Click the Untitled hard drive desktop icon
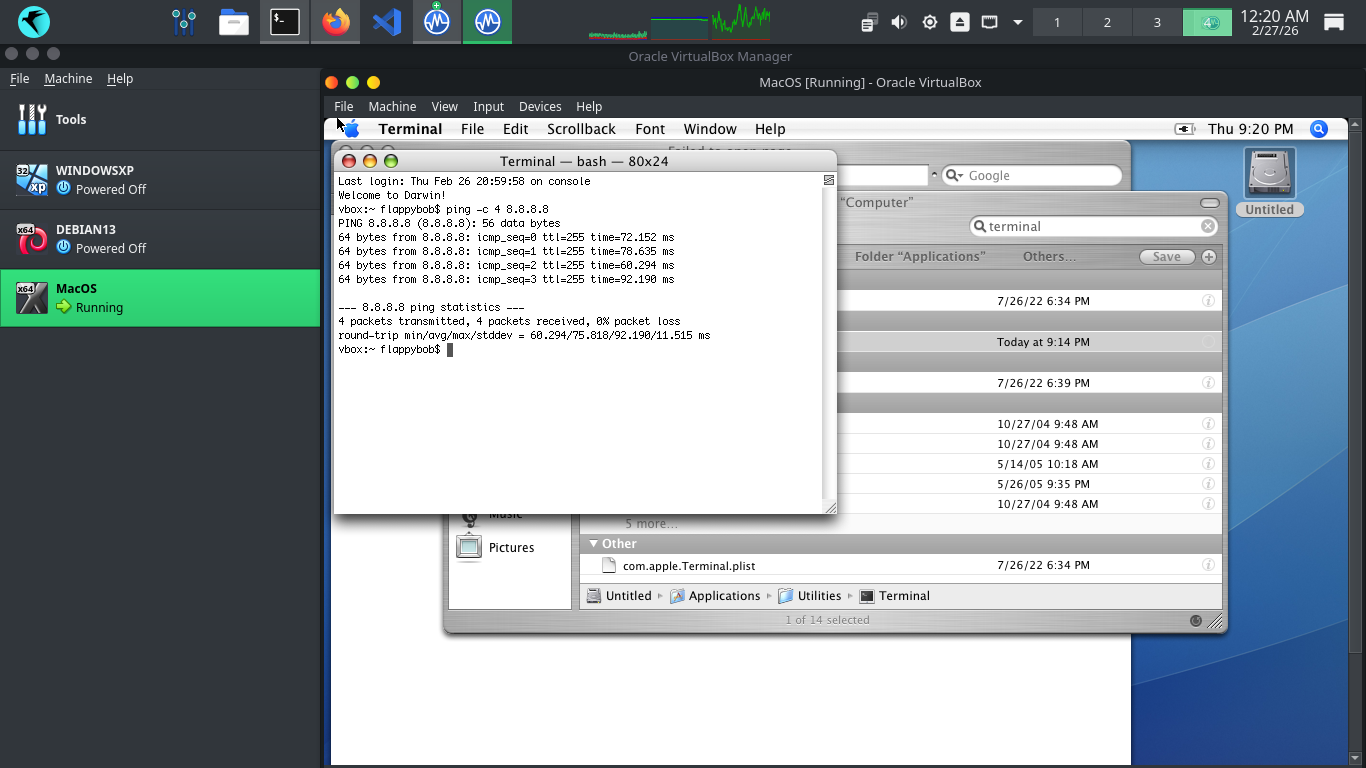The height and width of the screenshot is (768, 1366). tap(1269, 176)
